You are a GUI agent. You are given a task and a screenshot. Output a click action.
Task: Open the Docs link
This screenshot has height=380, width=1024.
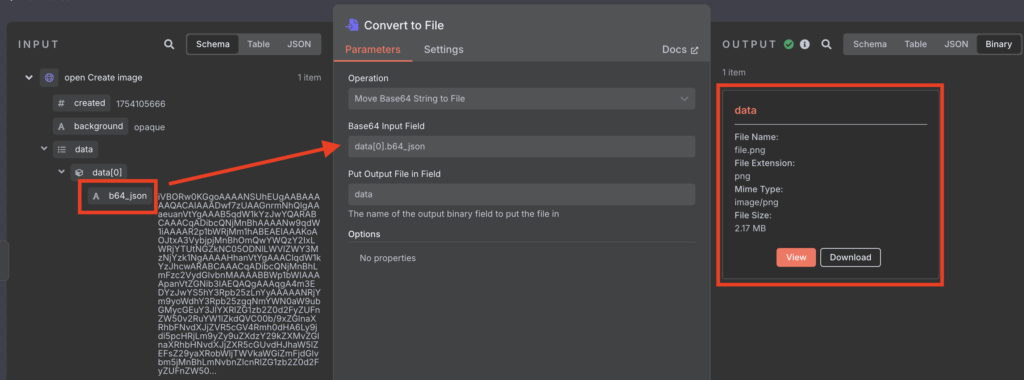click(680, 50)
